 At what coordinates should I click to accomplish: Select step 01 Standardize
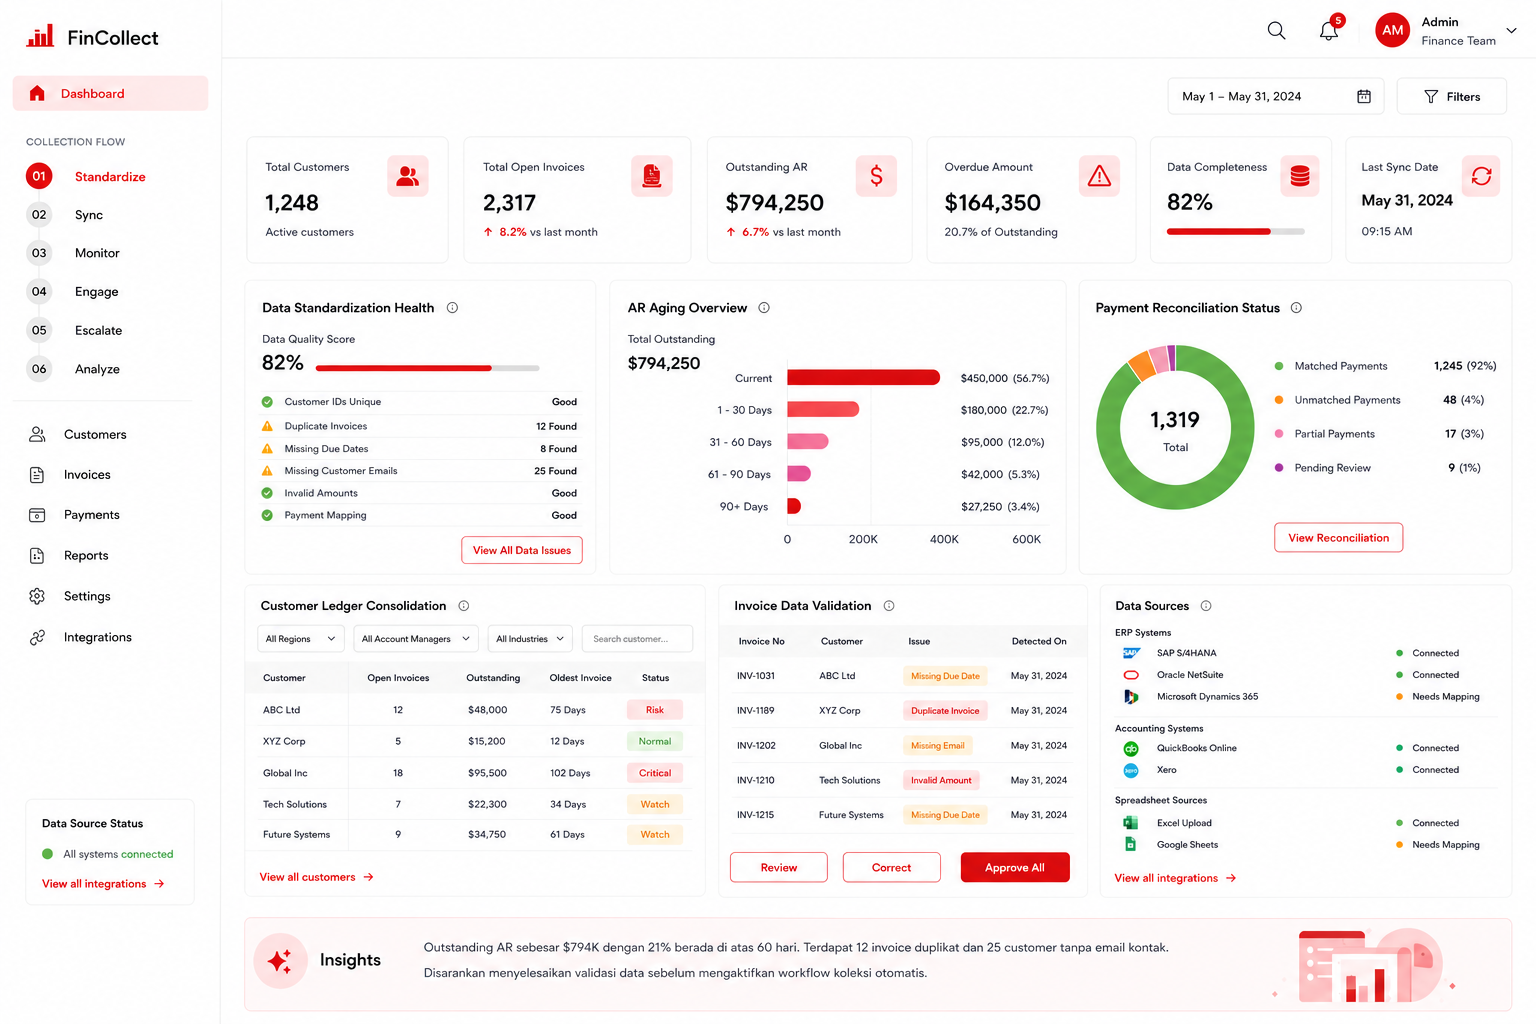[86, 177]
